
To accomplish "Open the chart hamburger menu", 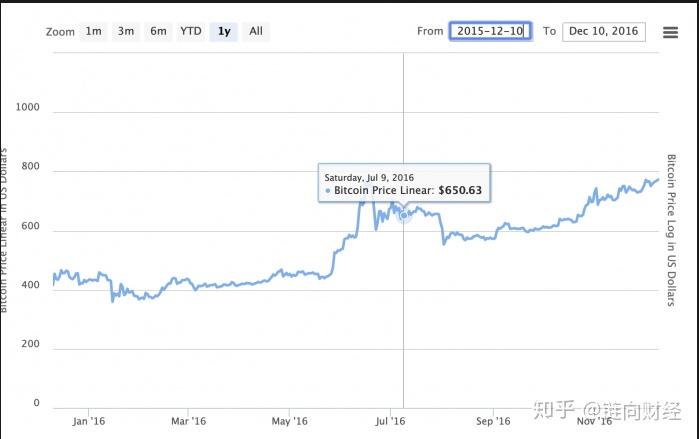I will pyautogui.click(x=671, y=32).
